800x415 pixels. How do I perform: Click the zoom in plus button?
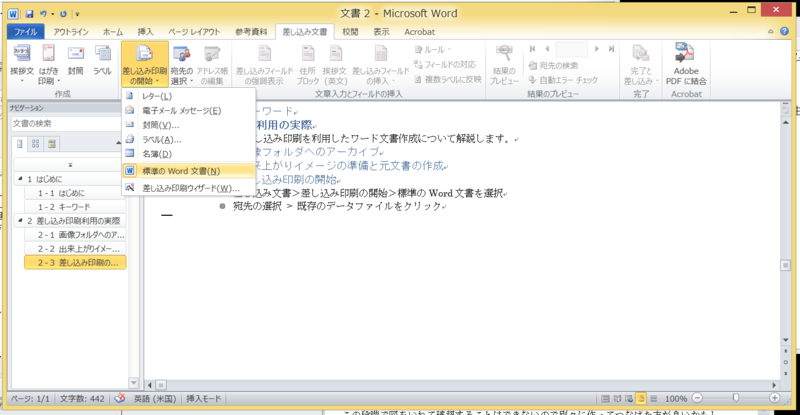[x=774, y=398]
